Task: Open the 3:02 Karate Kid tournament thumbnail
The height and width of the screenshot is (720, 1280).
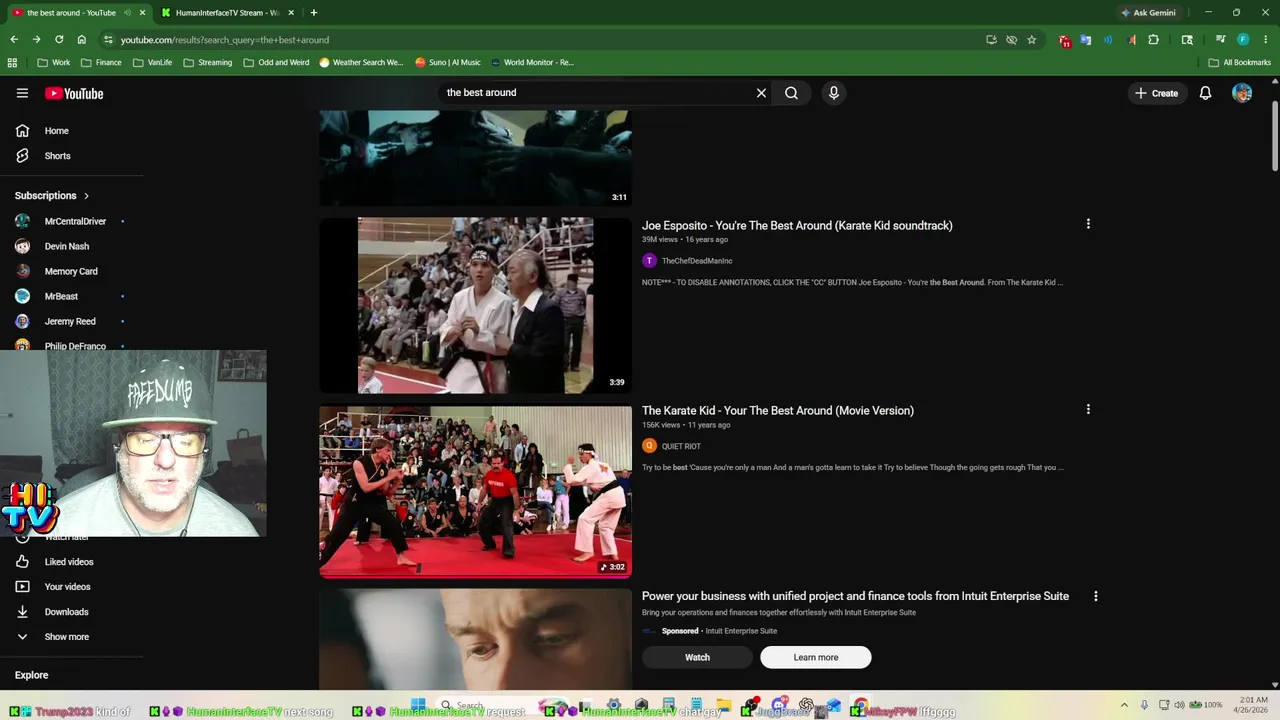Action: [475, 491]
